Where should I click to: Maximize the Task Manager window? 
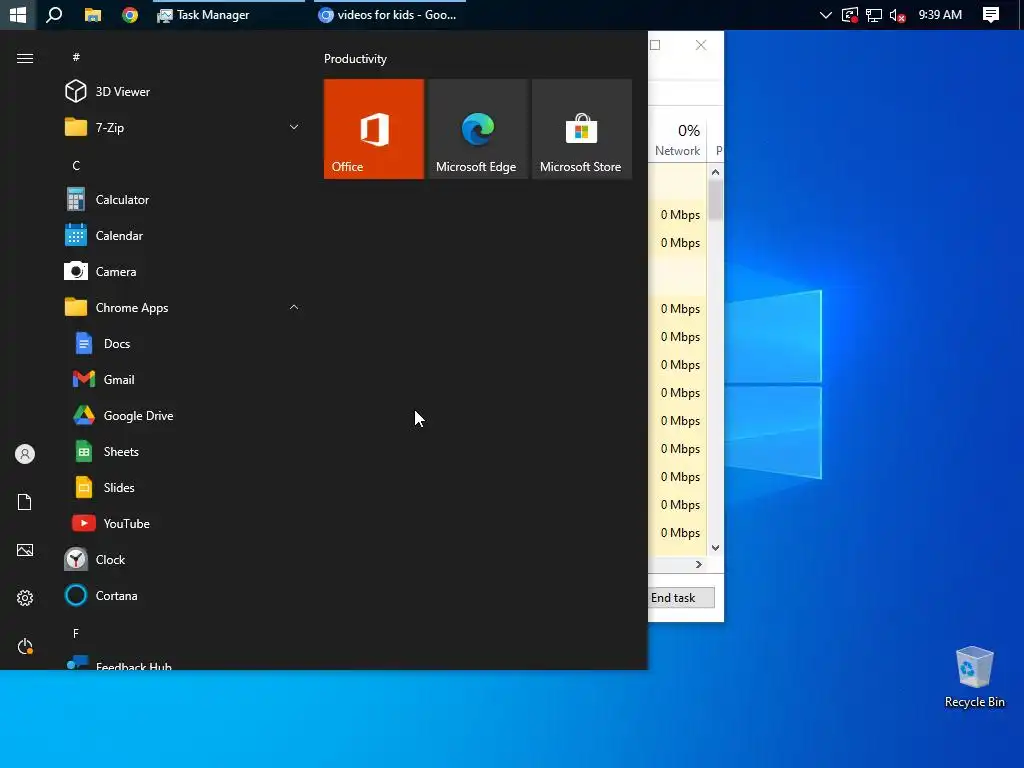[655, 45]
